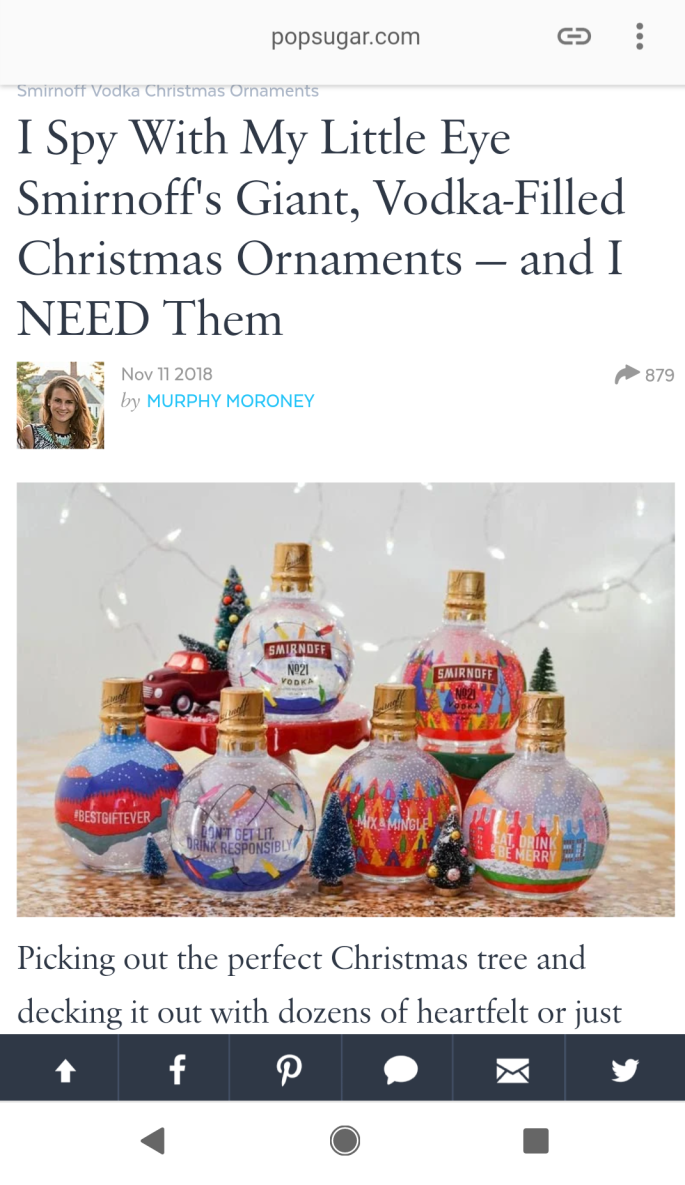Open recent apps with the square button
The width and height of the screenshot is (685, 1185).
(x=535, y=1140)
